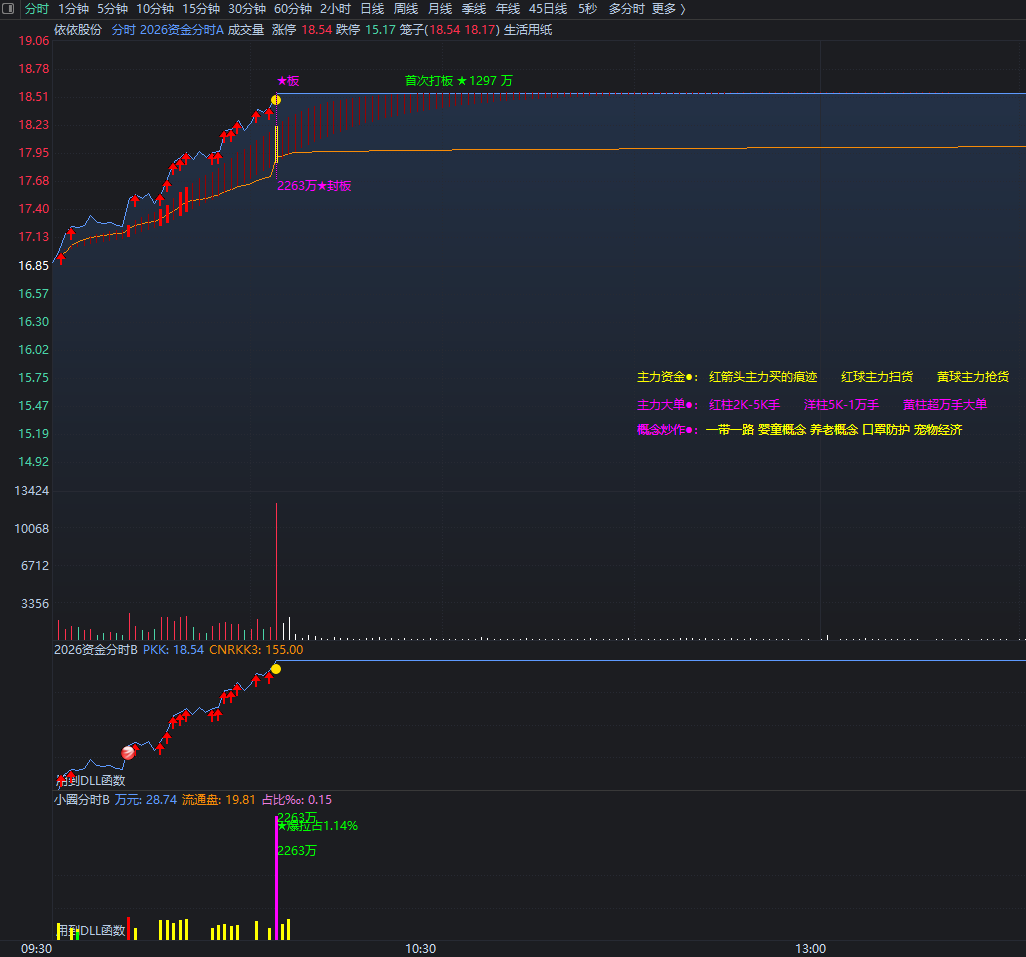Toggle the sidebar panel icon at top-left
The height and width of the screenshot is (957, 1026).
(x=8, y=9)
